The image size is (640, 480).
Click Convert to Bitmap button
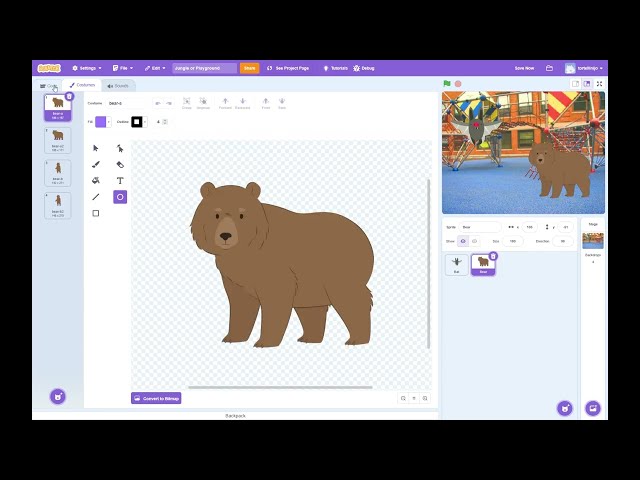tap(156, 398)
